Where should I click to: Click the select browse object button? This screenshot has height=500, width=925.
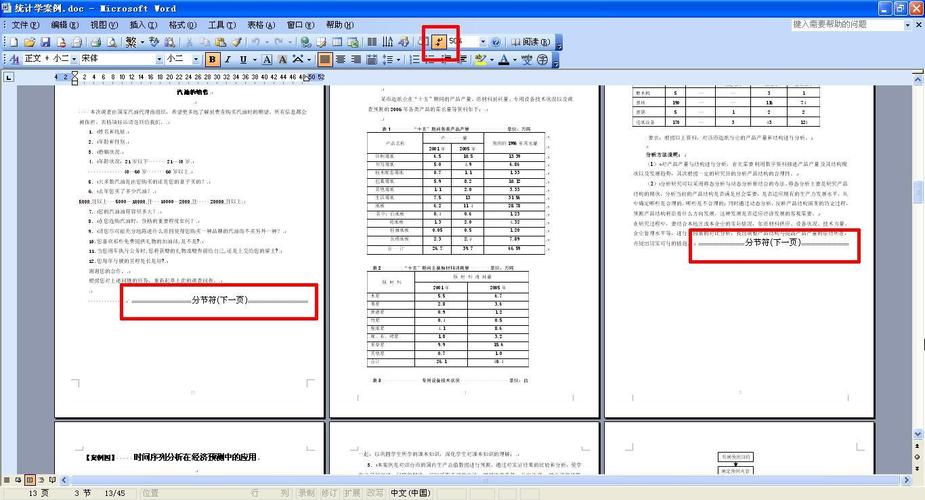pos(917,457)
